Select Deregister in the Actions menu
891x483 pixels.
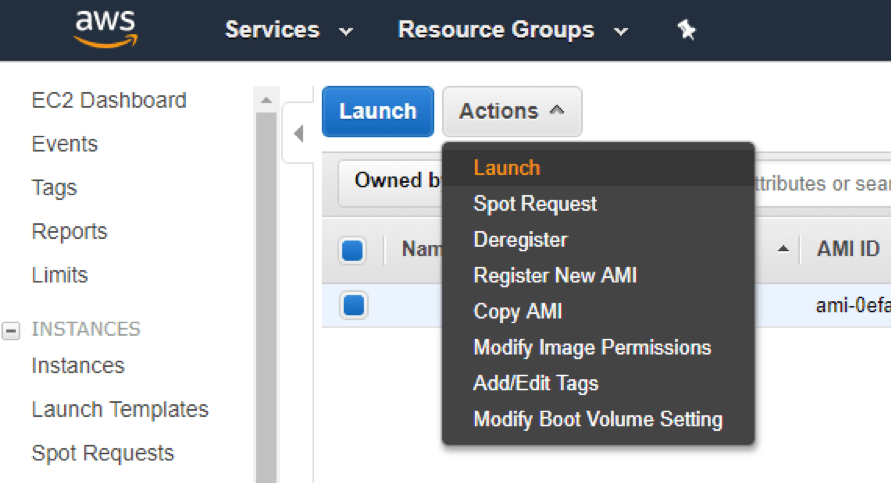598,239
